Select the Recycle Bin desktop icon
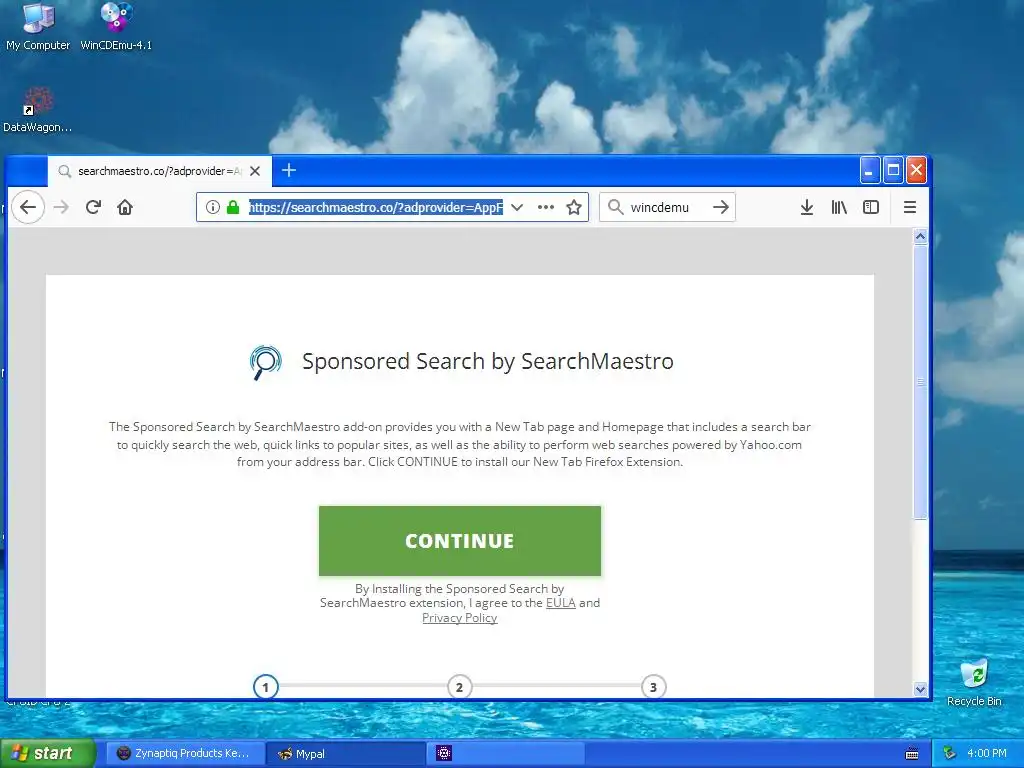 974,682
